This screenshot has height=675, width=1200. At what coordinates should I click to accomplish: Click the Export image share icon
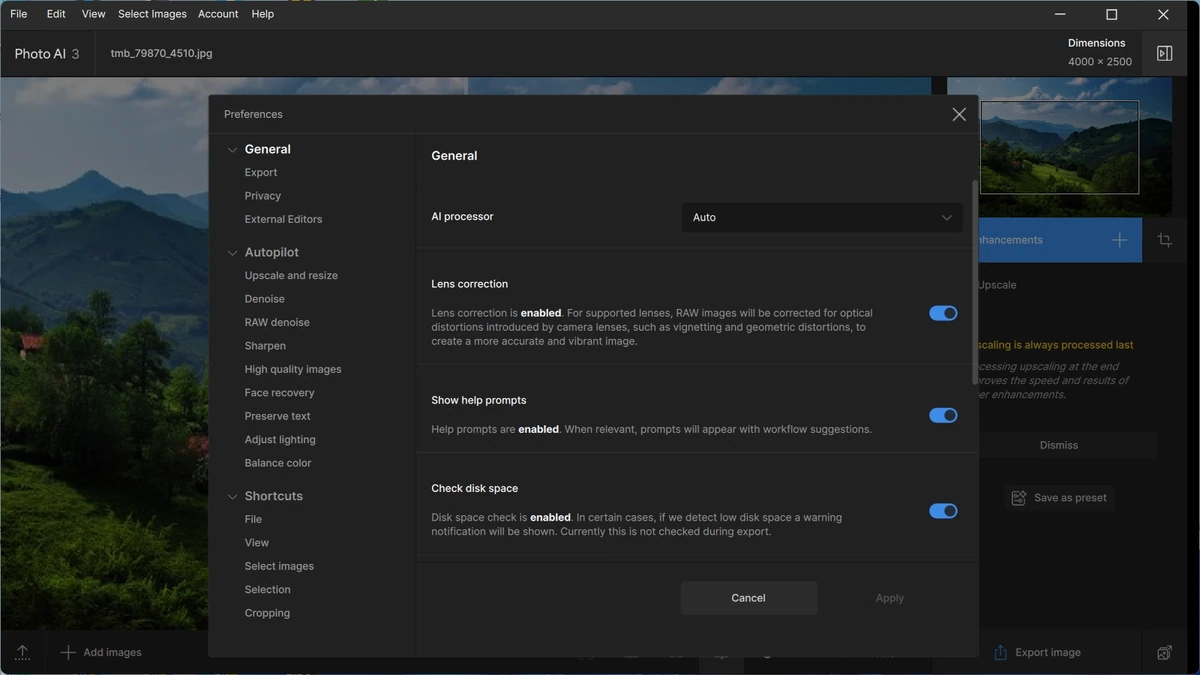(x=1000, y=652)
